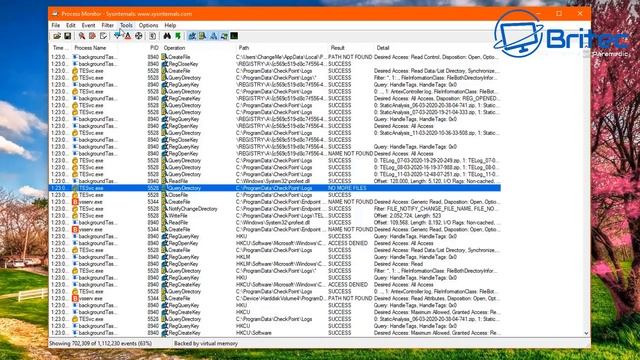Image resolution: width=640 pixels, height=360 pixels.
Task: Open the Tools menu
Action: click(126, 25)
